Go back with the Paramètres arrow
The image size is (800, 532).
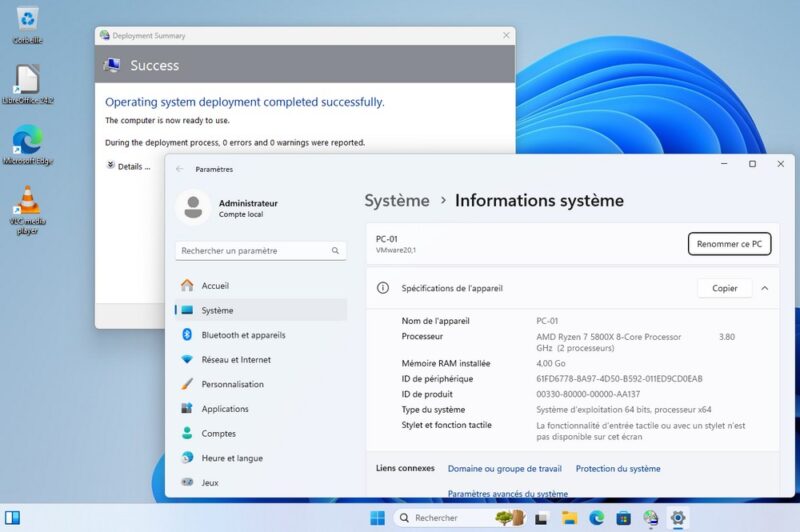180,170
